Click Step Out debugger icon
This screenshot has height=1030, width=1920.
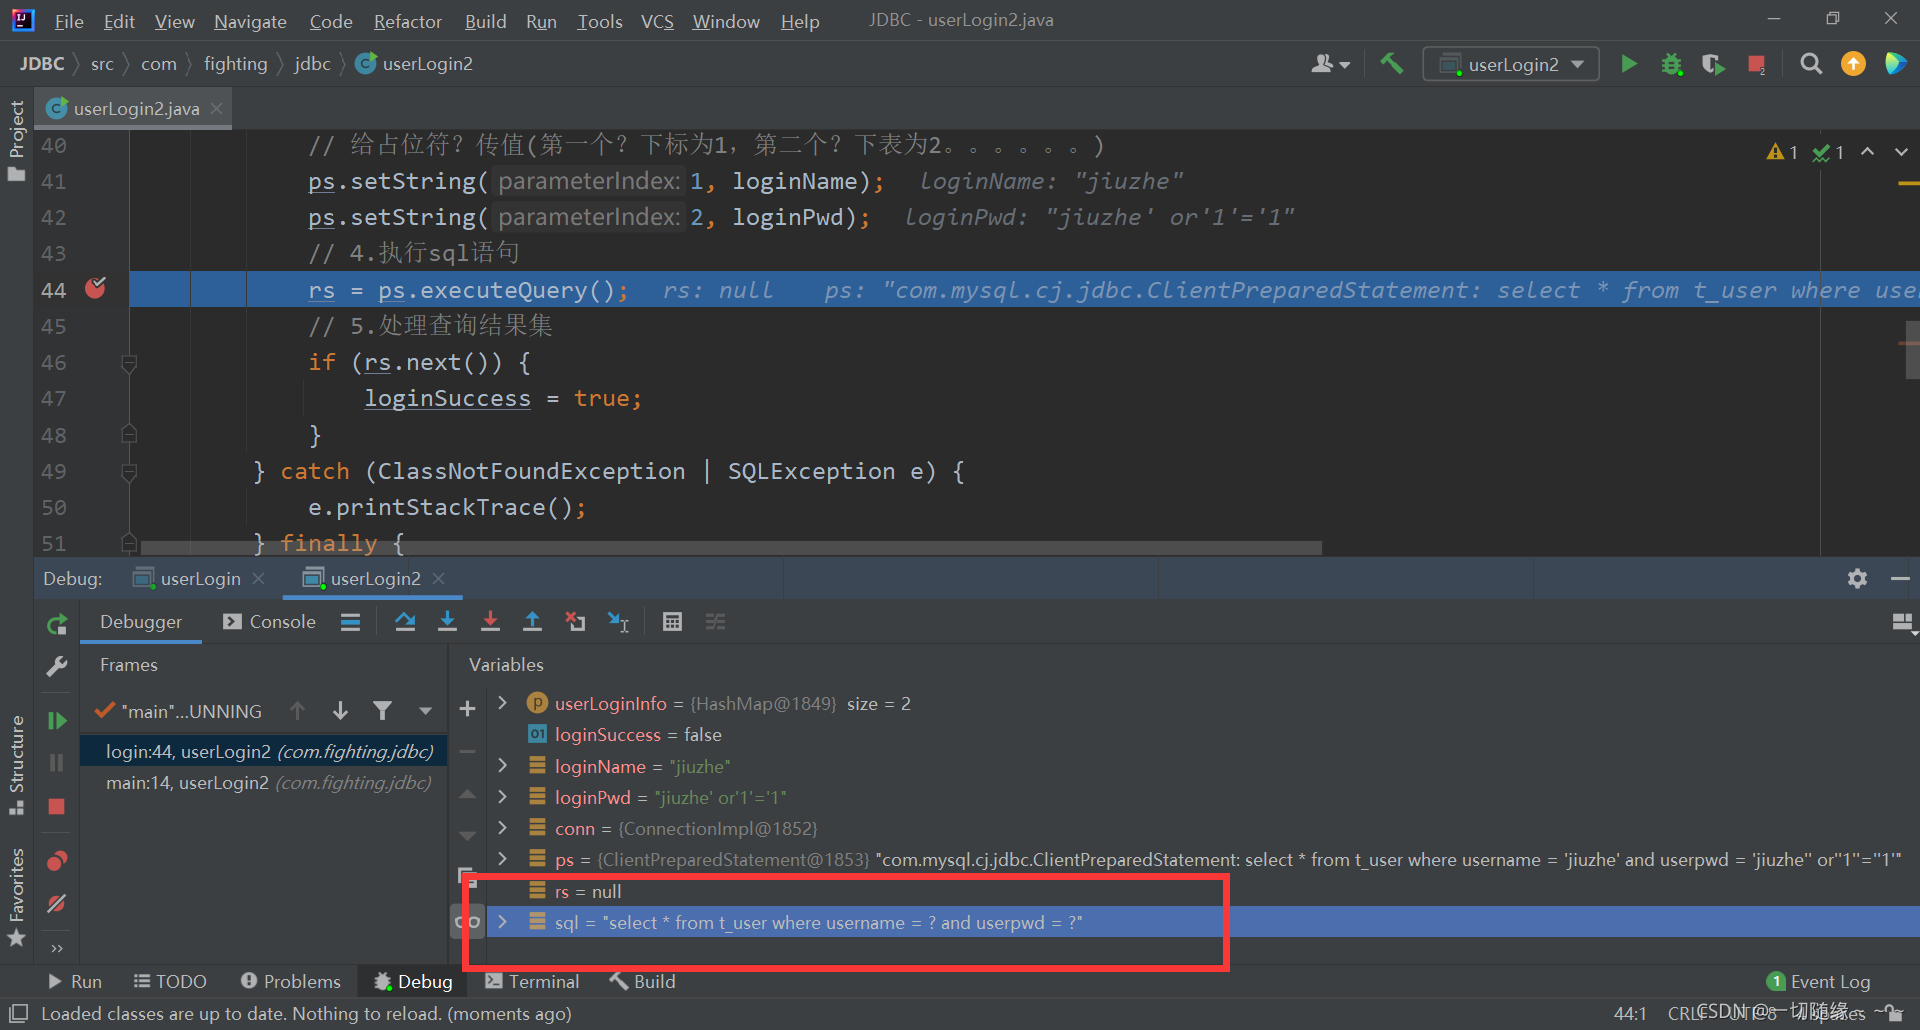pos(532,622)
